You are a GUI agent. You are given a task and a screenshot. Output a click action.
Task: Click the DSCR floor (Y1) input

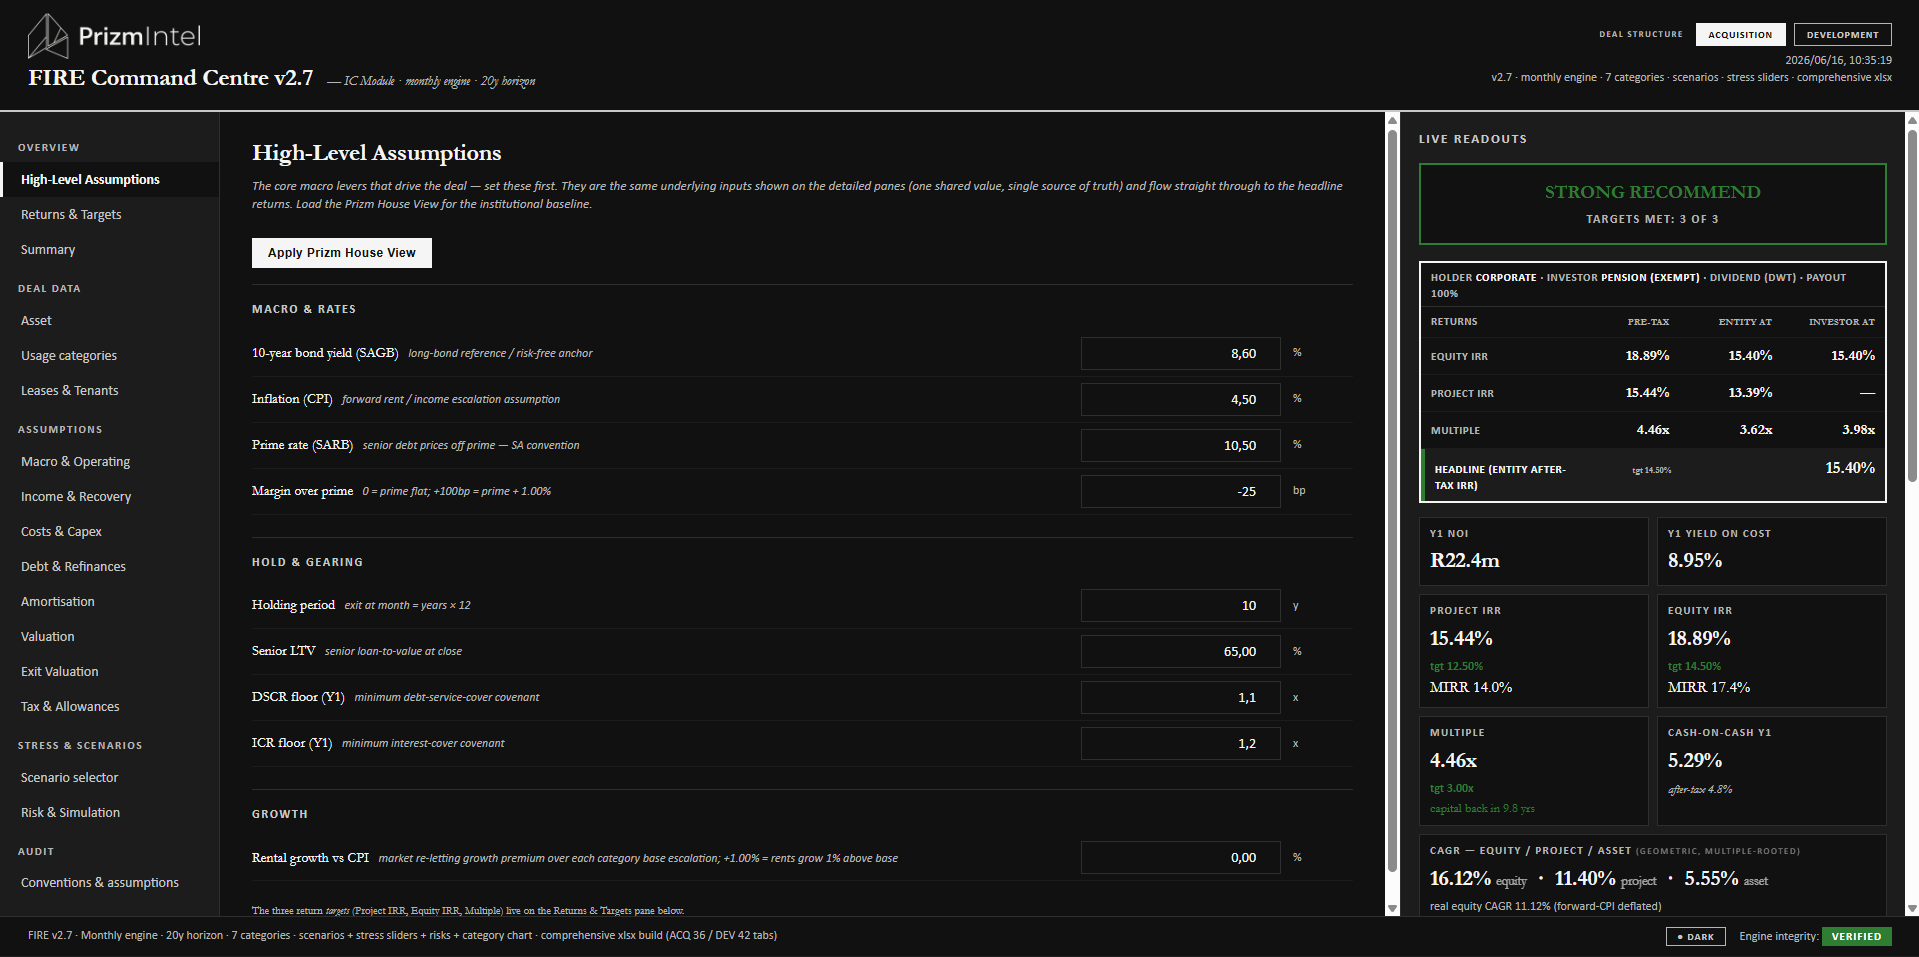pyautogui.click(x=1180, y=698)
